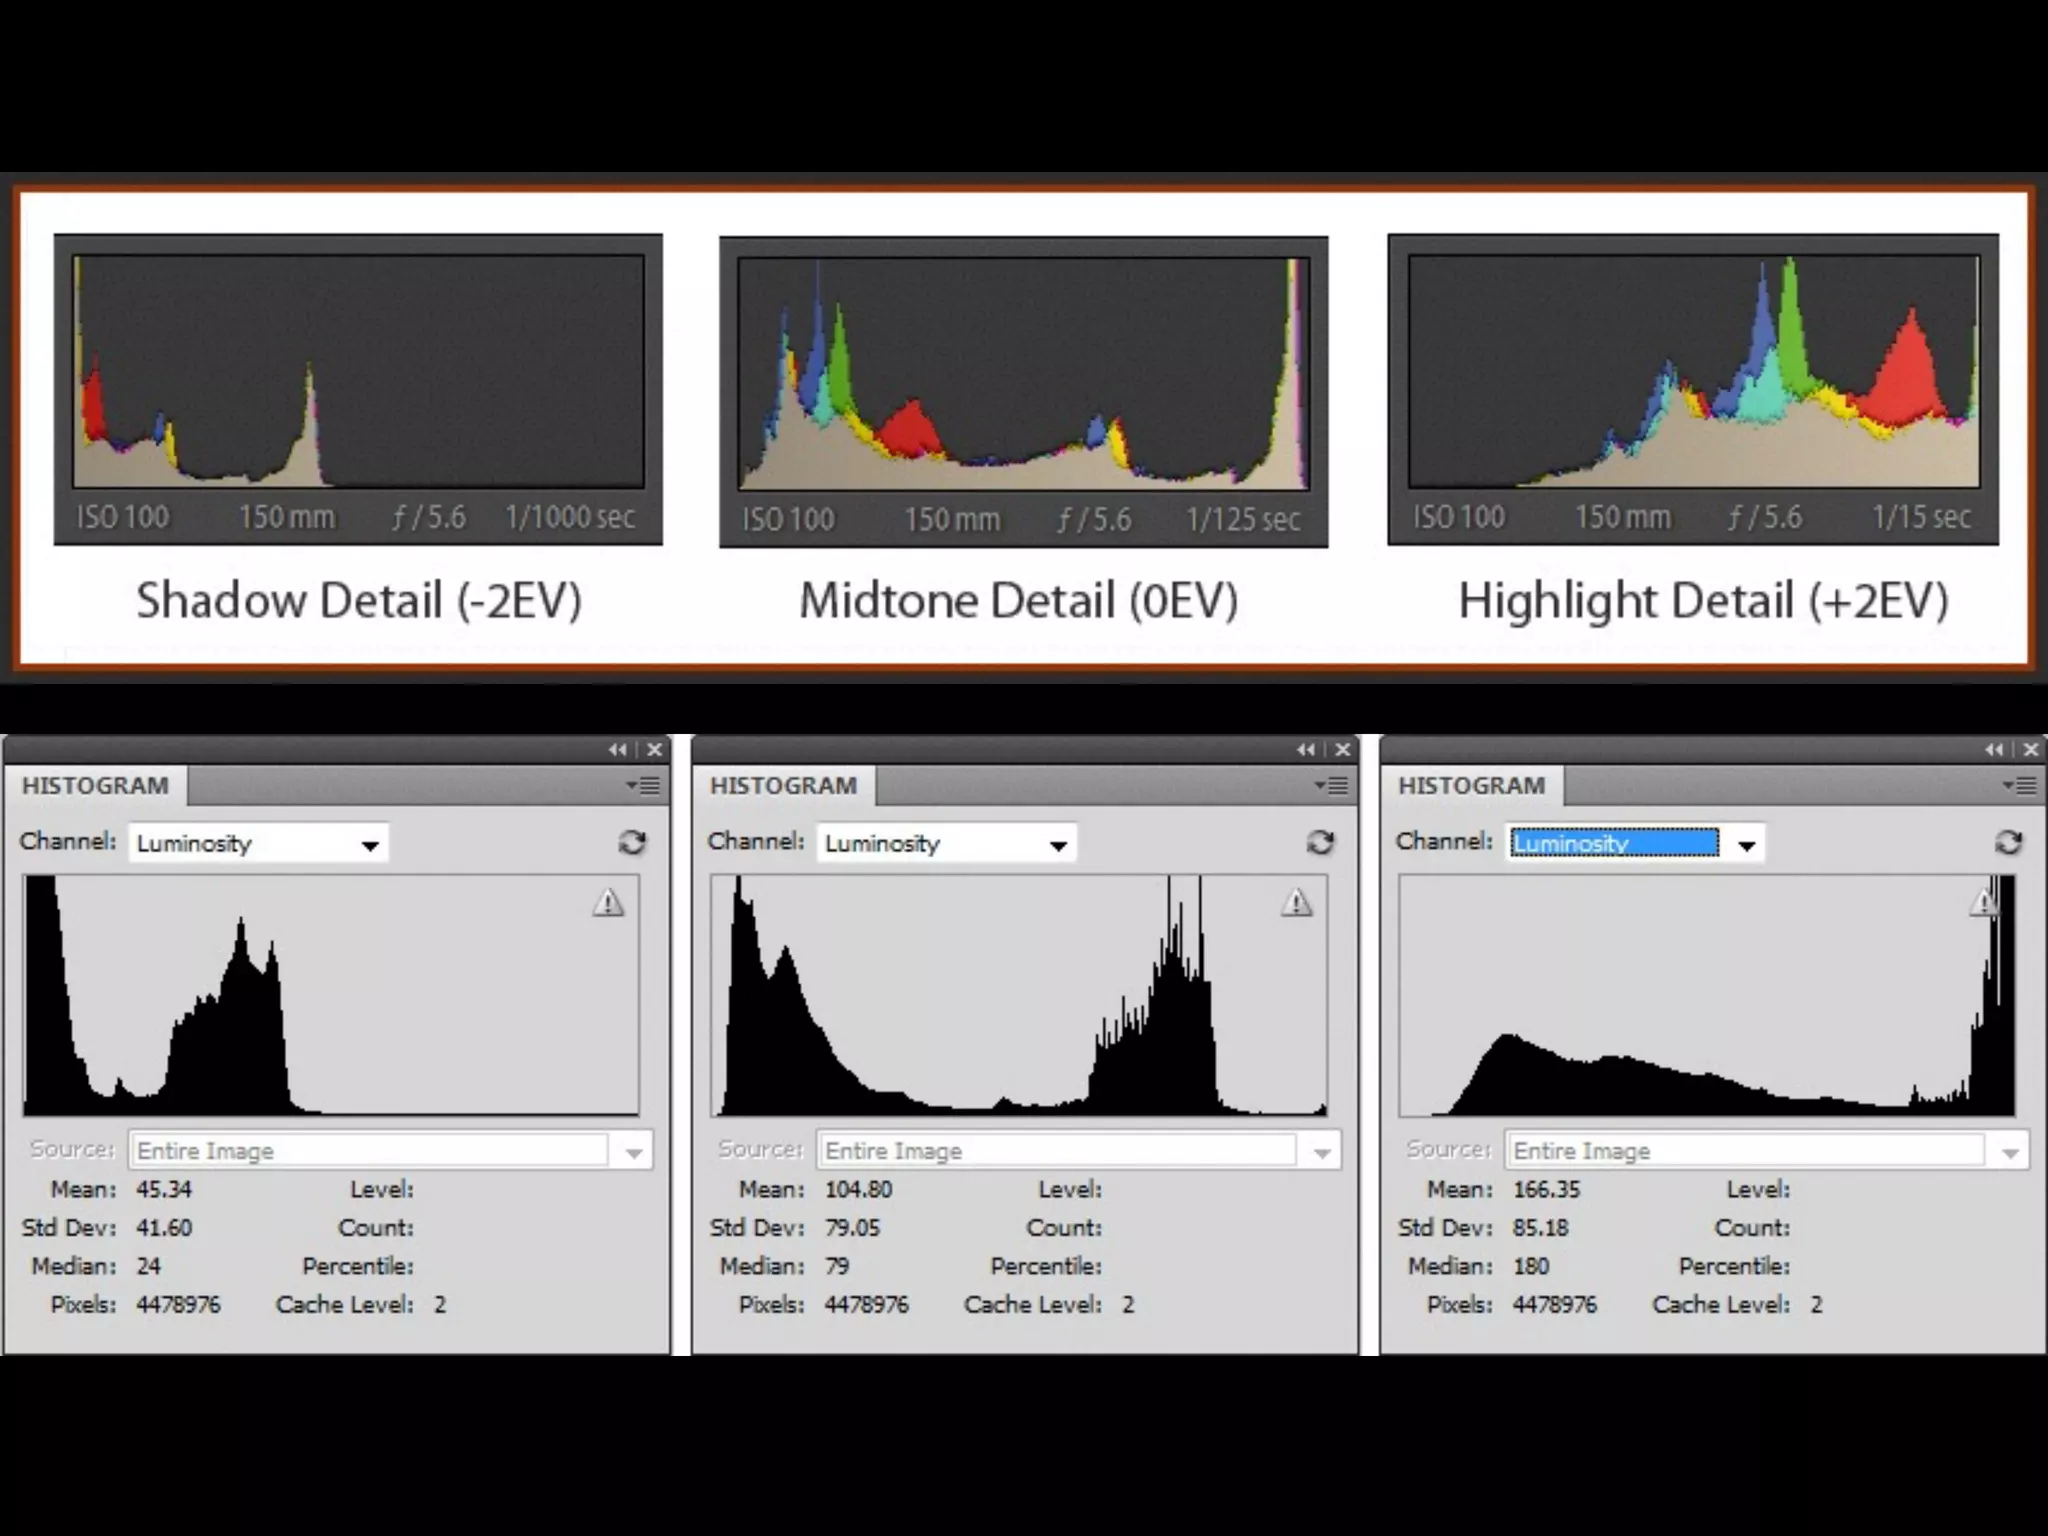The image size is (2048, 1536).
Task: Click the Shadow Detail (-2EV) histogram image
Action: tap(358, 390)
